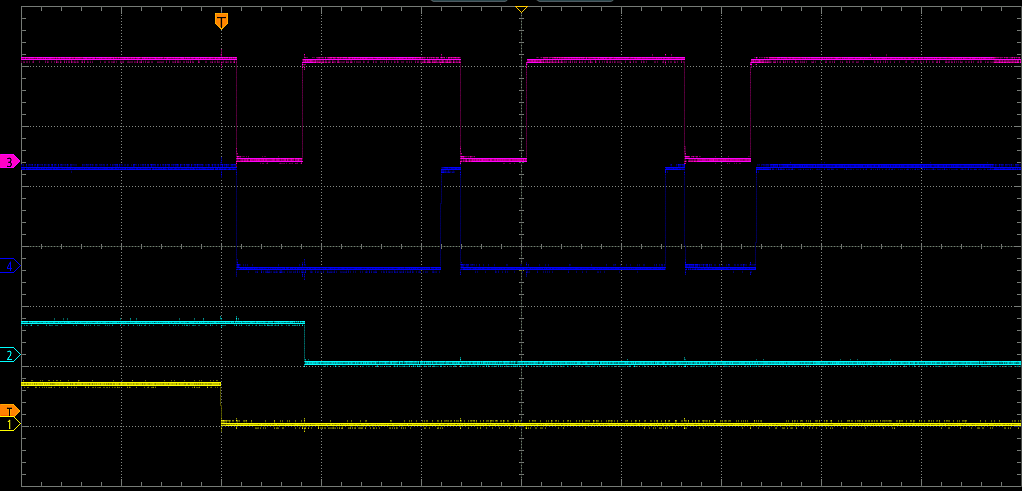1022x491 pixels.
Task: Click the second narrow high pulse on blue trace
Action: coord(675,169)
